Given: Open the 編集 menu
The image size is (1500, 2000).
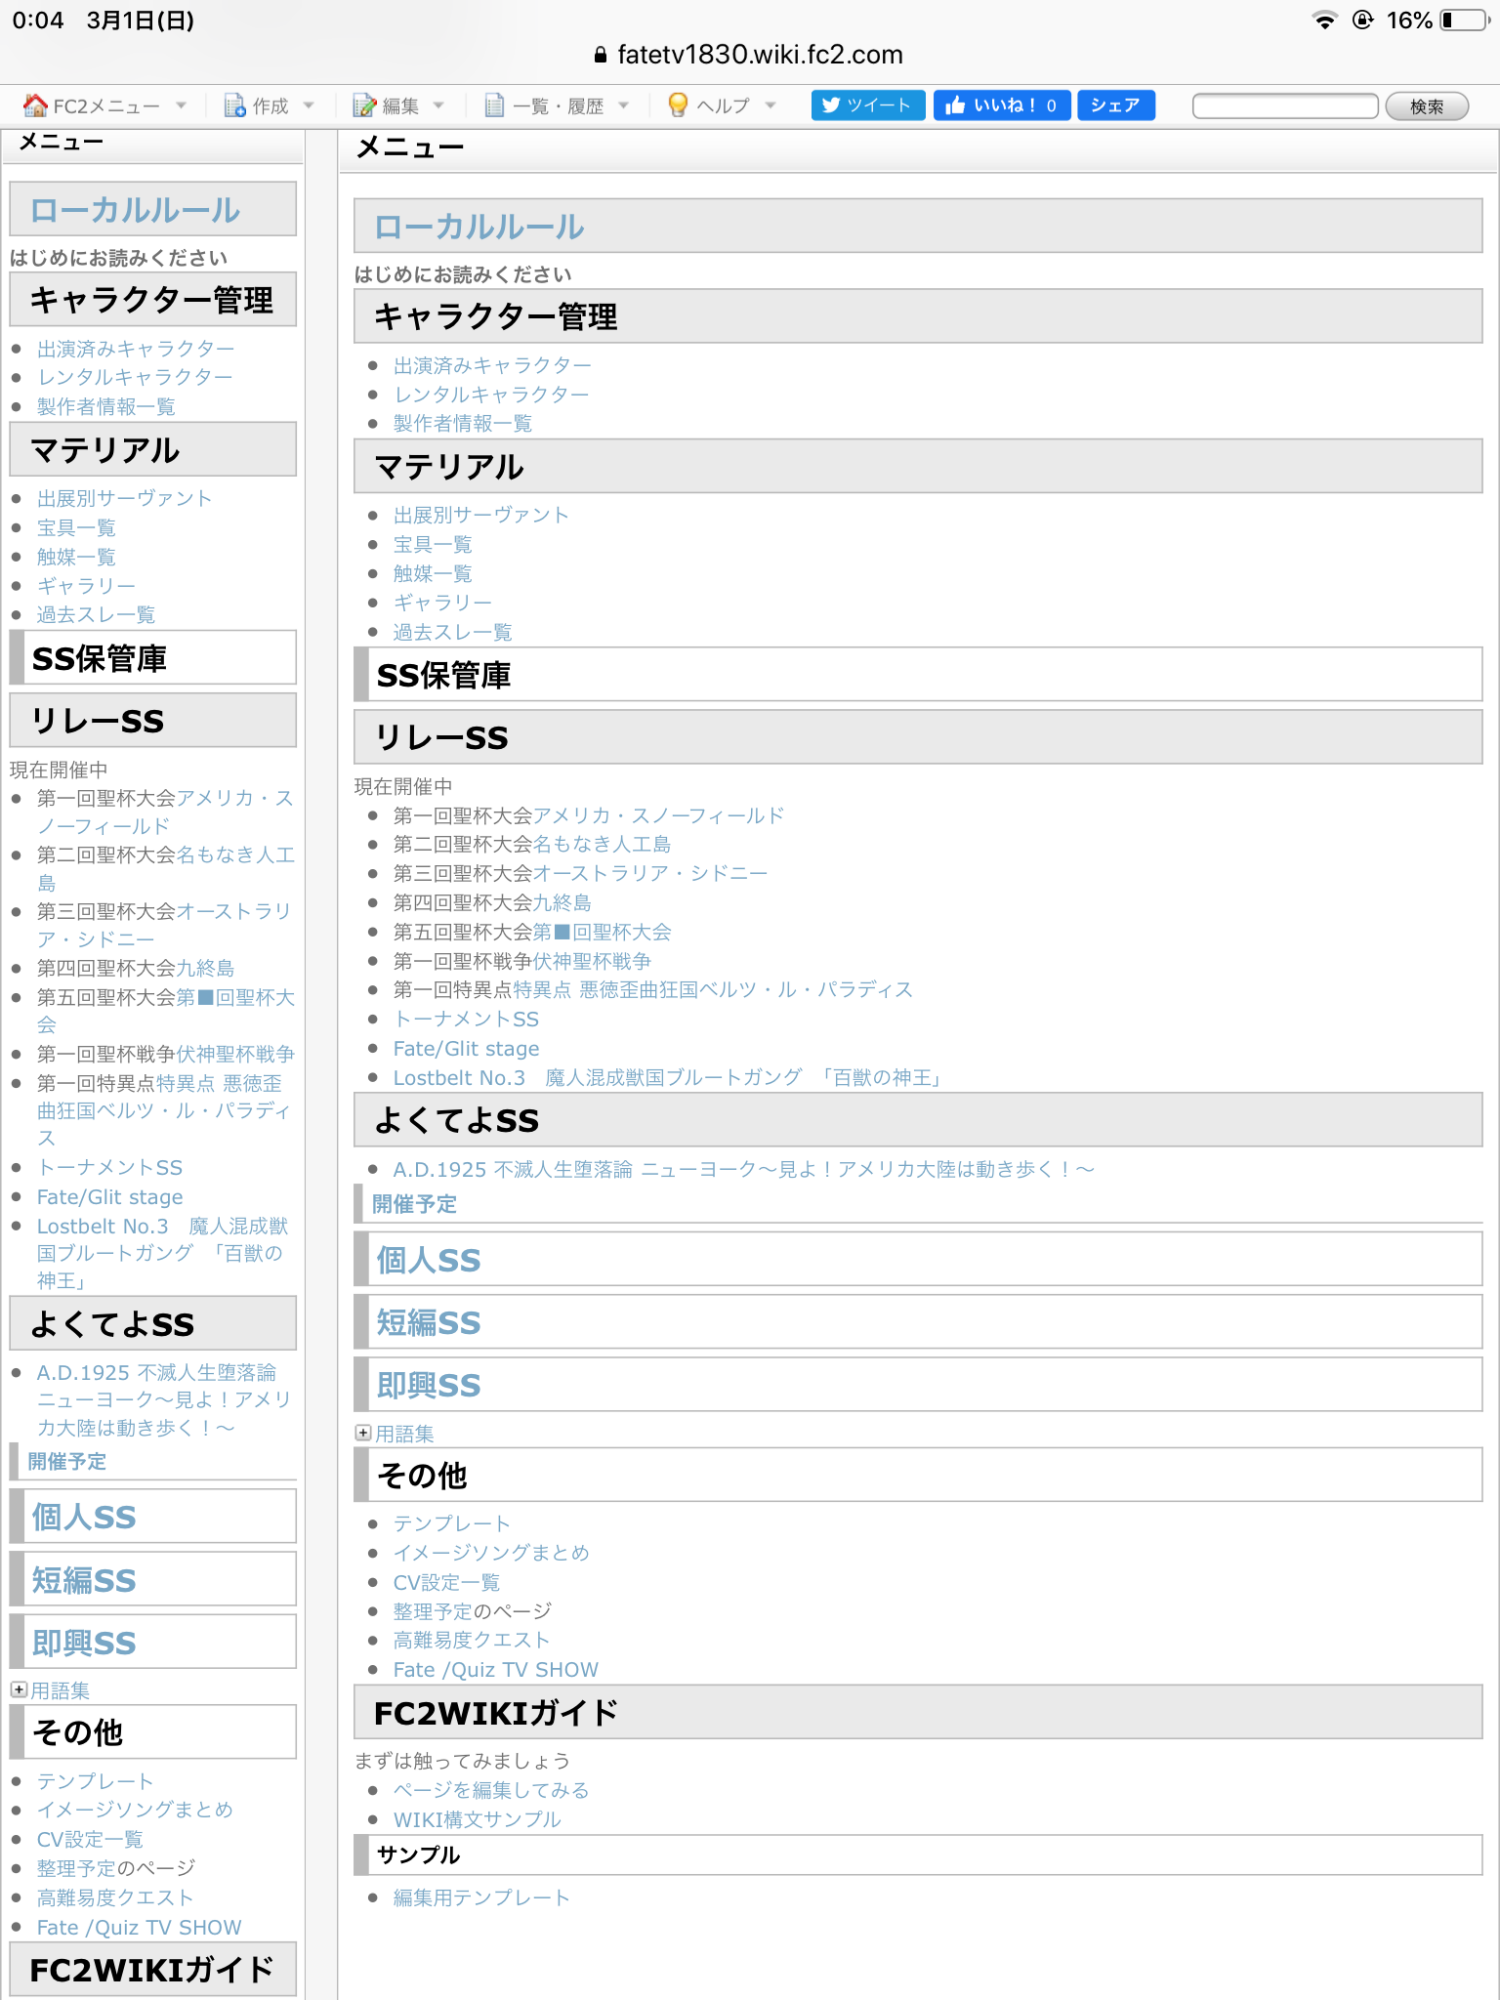Looking at the screenshot, I should pyautogui.click(x=401, y=105).
